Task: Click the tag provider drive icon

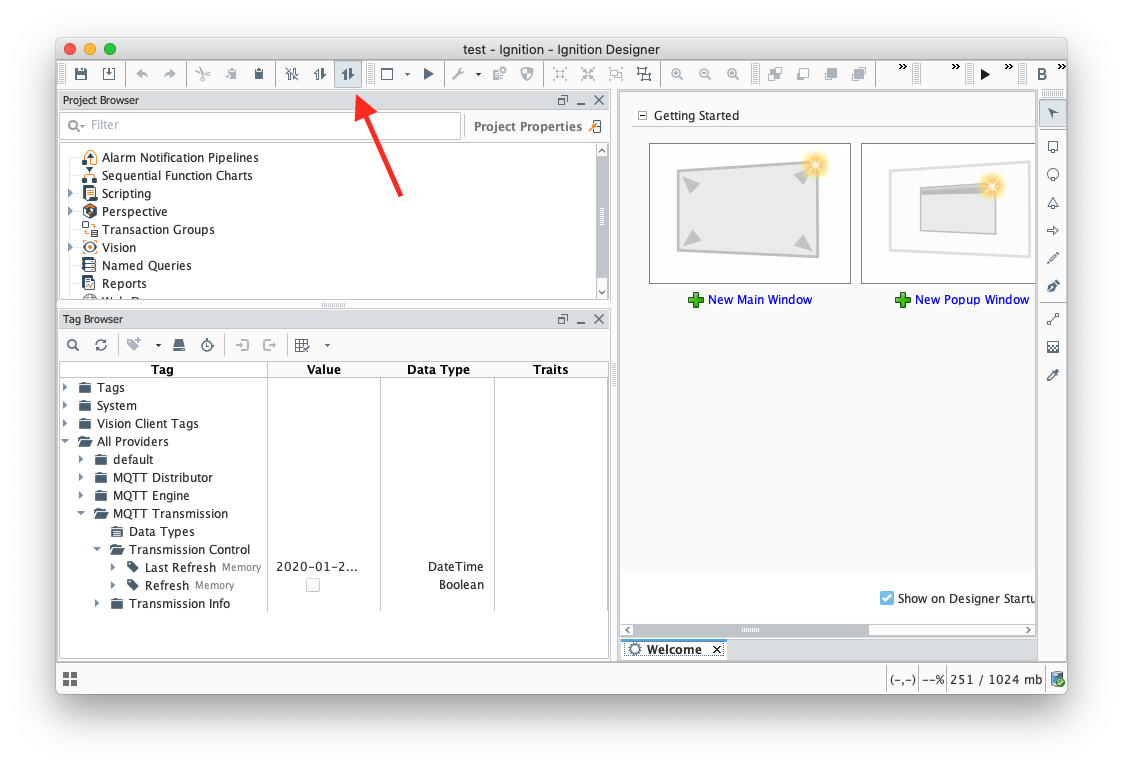Action: (x=179, y=345)
